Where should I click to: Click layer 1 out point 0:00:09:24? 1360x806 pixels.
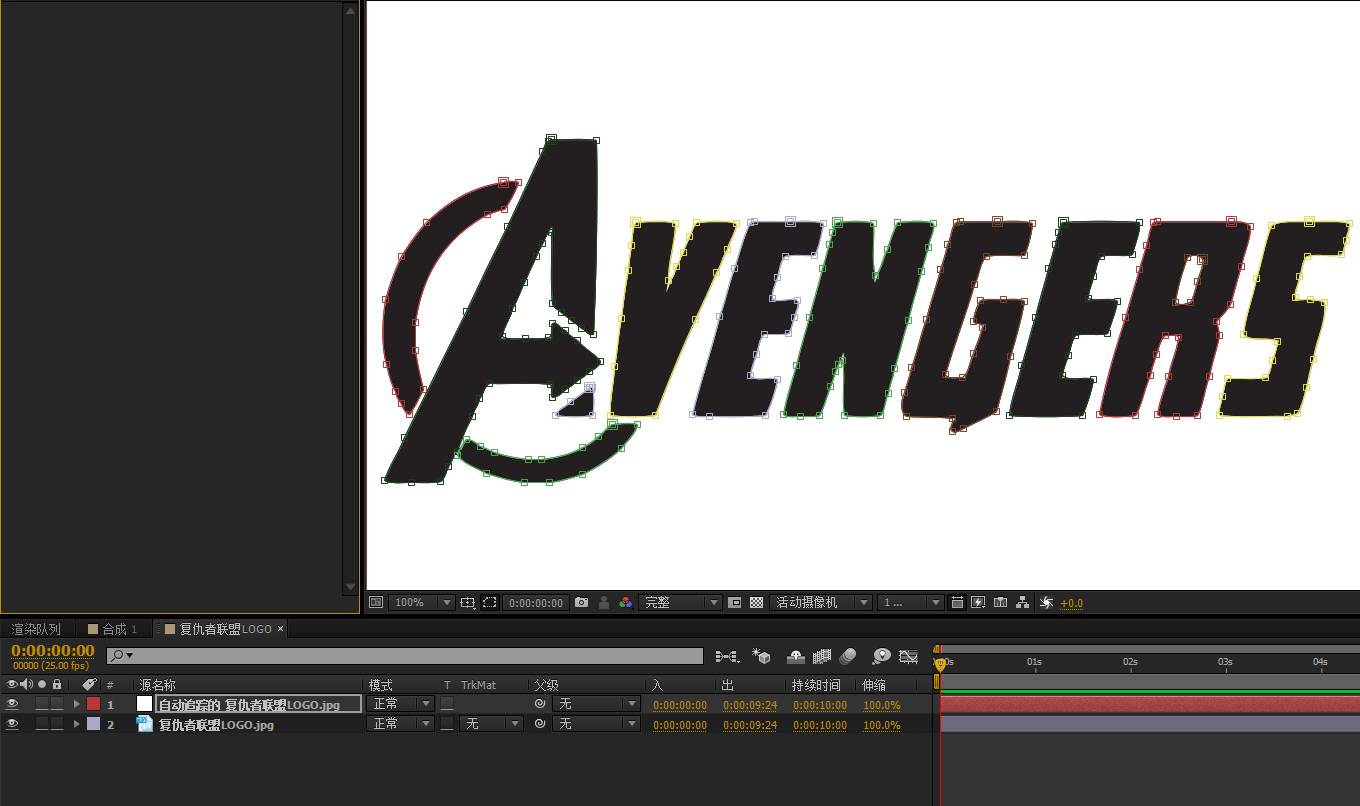[x=750, y=705]
